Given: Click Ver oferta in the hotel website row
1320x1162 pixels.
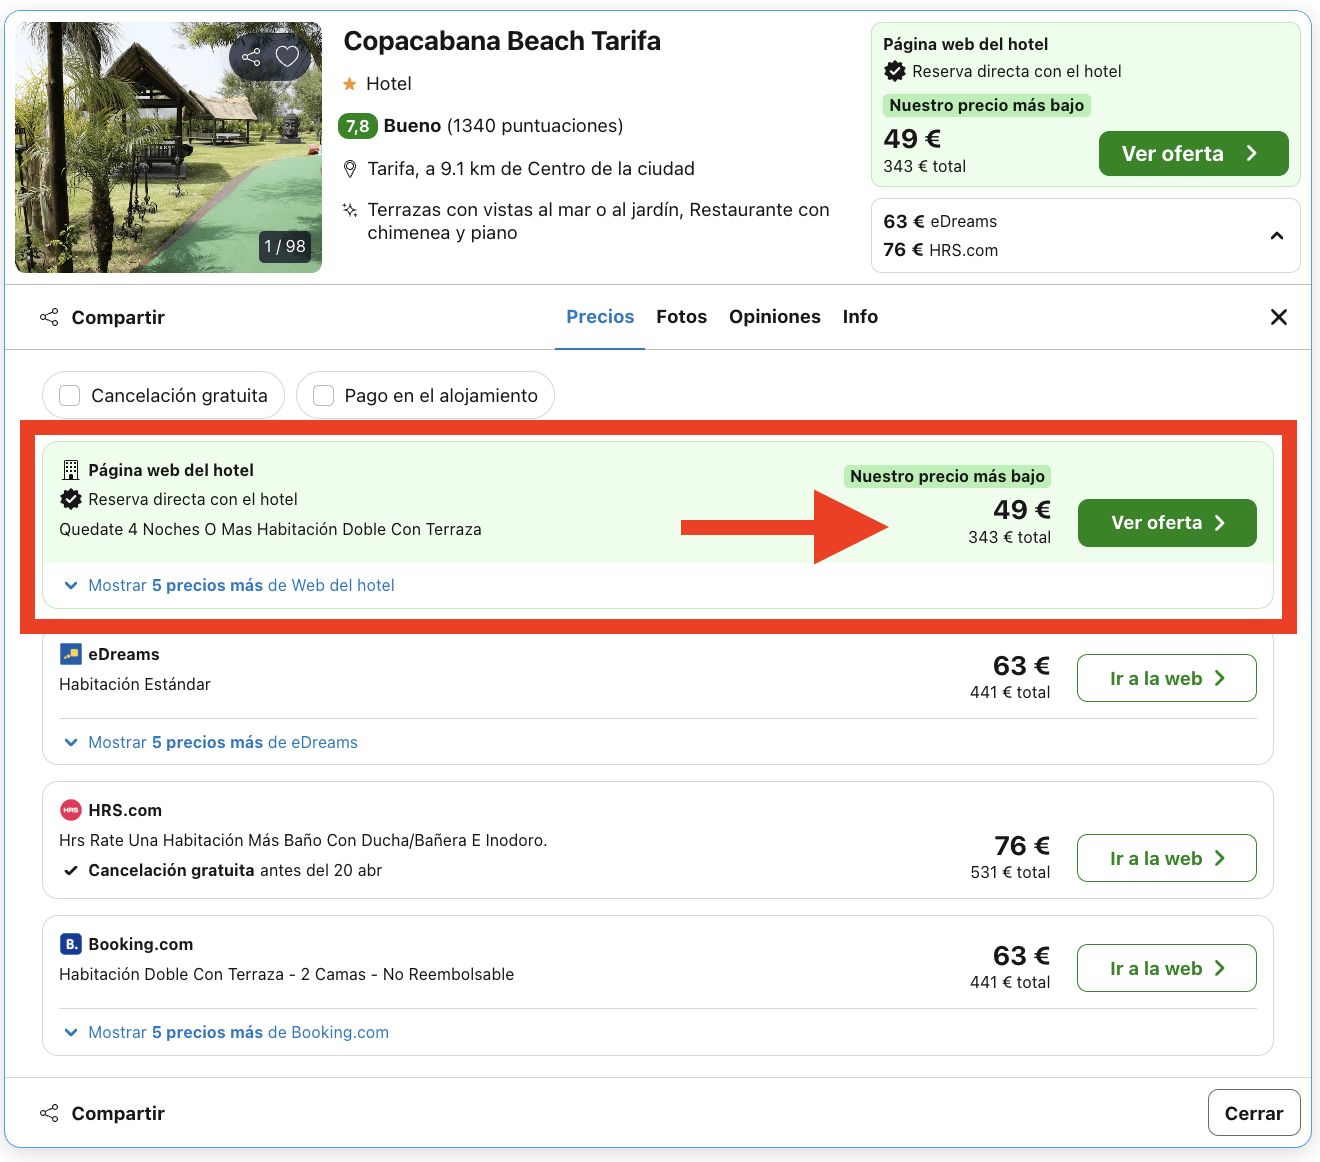Looking at the screenshot, I should (1167, 523).
